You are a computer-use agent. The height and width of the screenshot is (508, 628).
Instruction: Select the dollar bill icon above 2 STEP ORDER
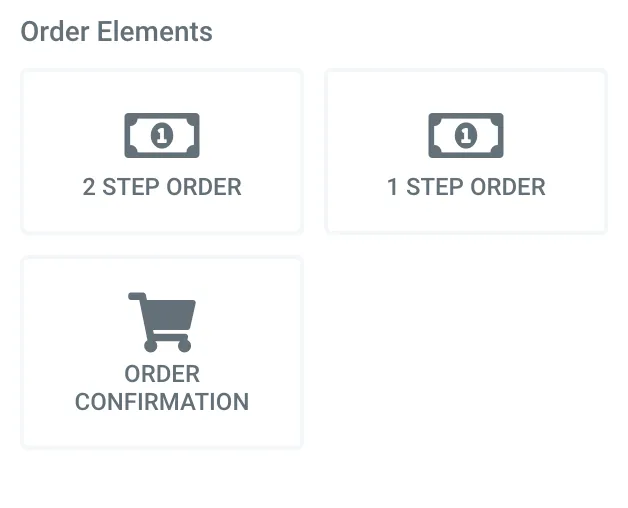(x=162, y=135)
